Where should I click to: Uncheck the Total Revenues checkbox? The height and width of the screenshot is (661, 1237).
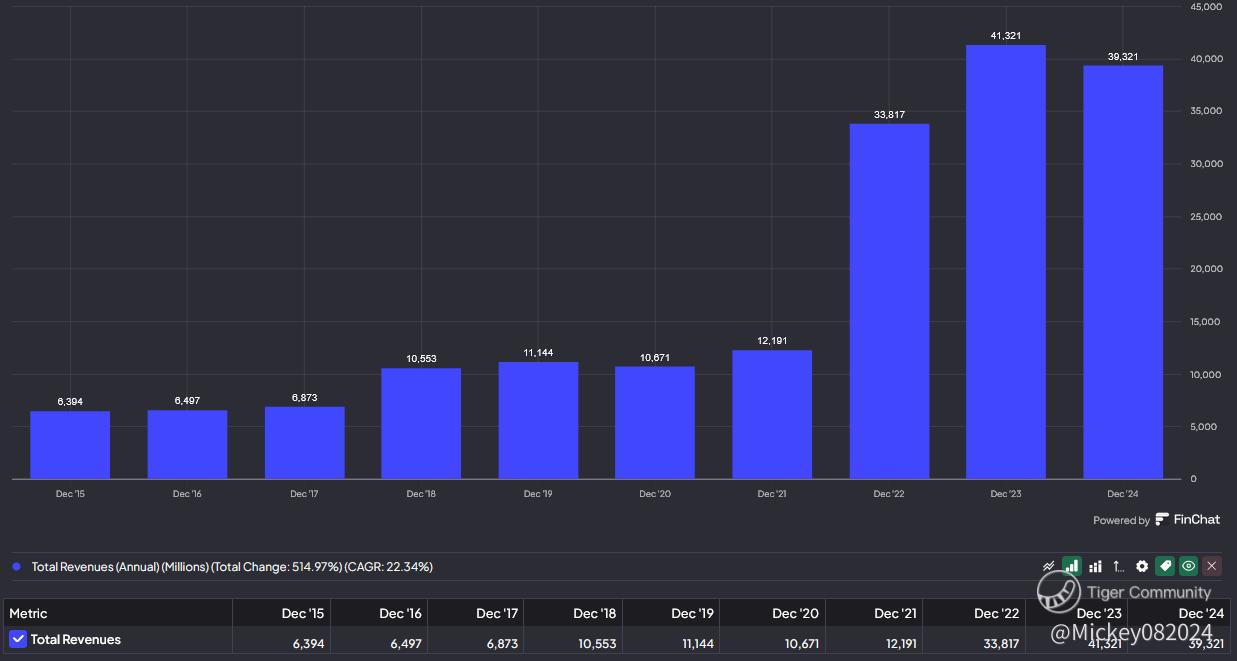[x=18, y=639]
